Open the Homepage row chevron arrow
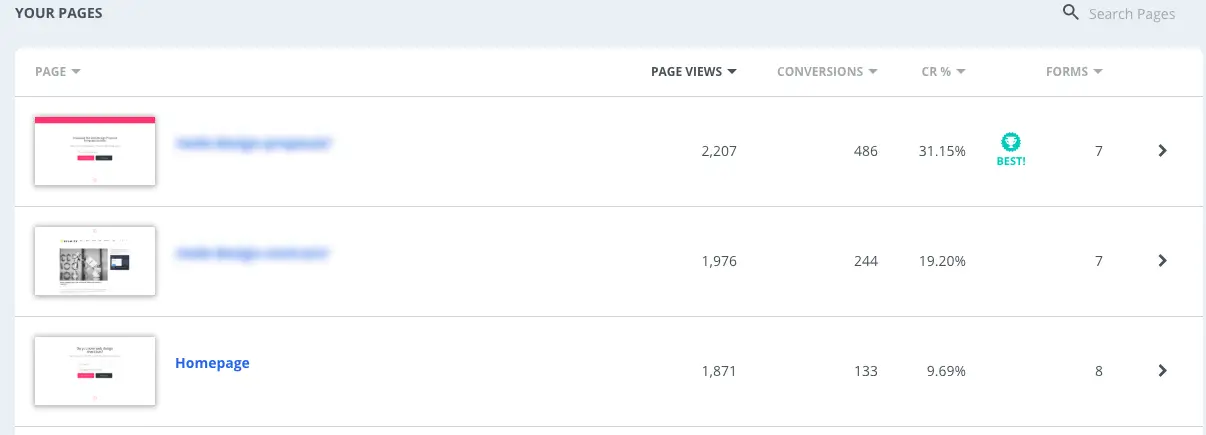This screenshot has width=1206, height=435. [1162, 371]
